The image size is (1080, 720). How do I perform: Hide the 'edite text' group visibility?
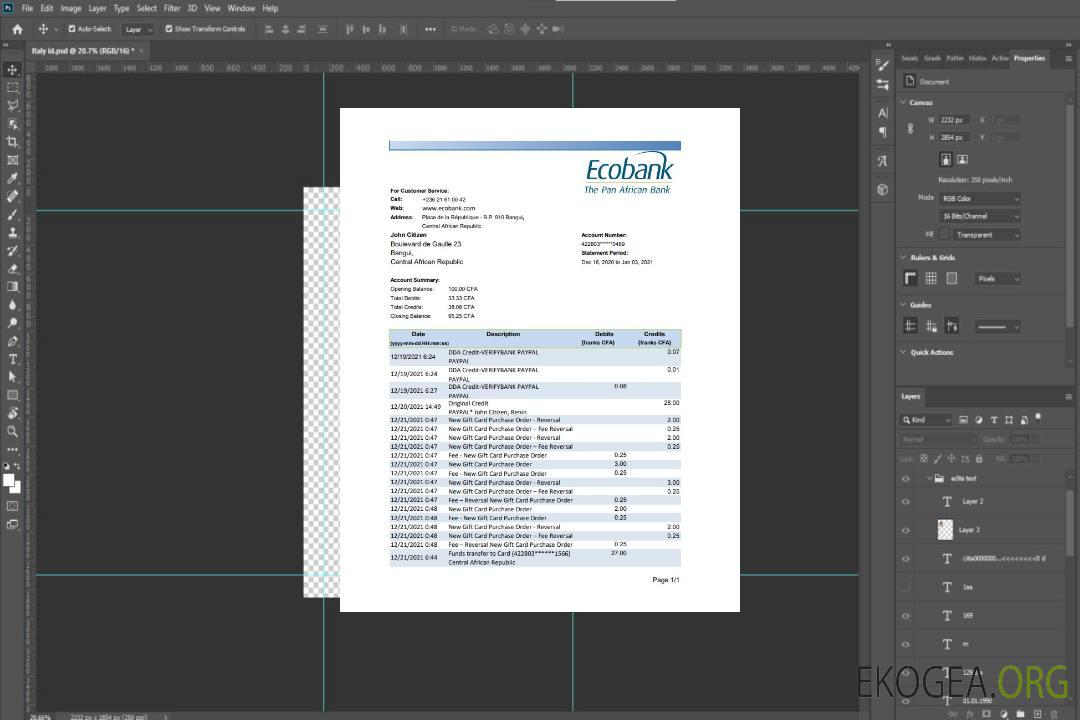[906, 479]
